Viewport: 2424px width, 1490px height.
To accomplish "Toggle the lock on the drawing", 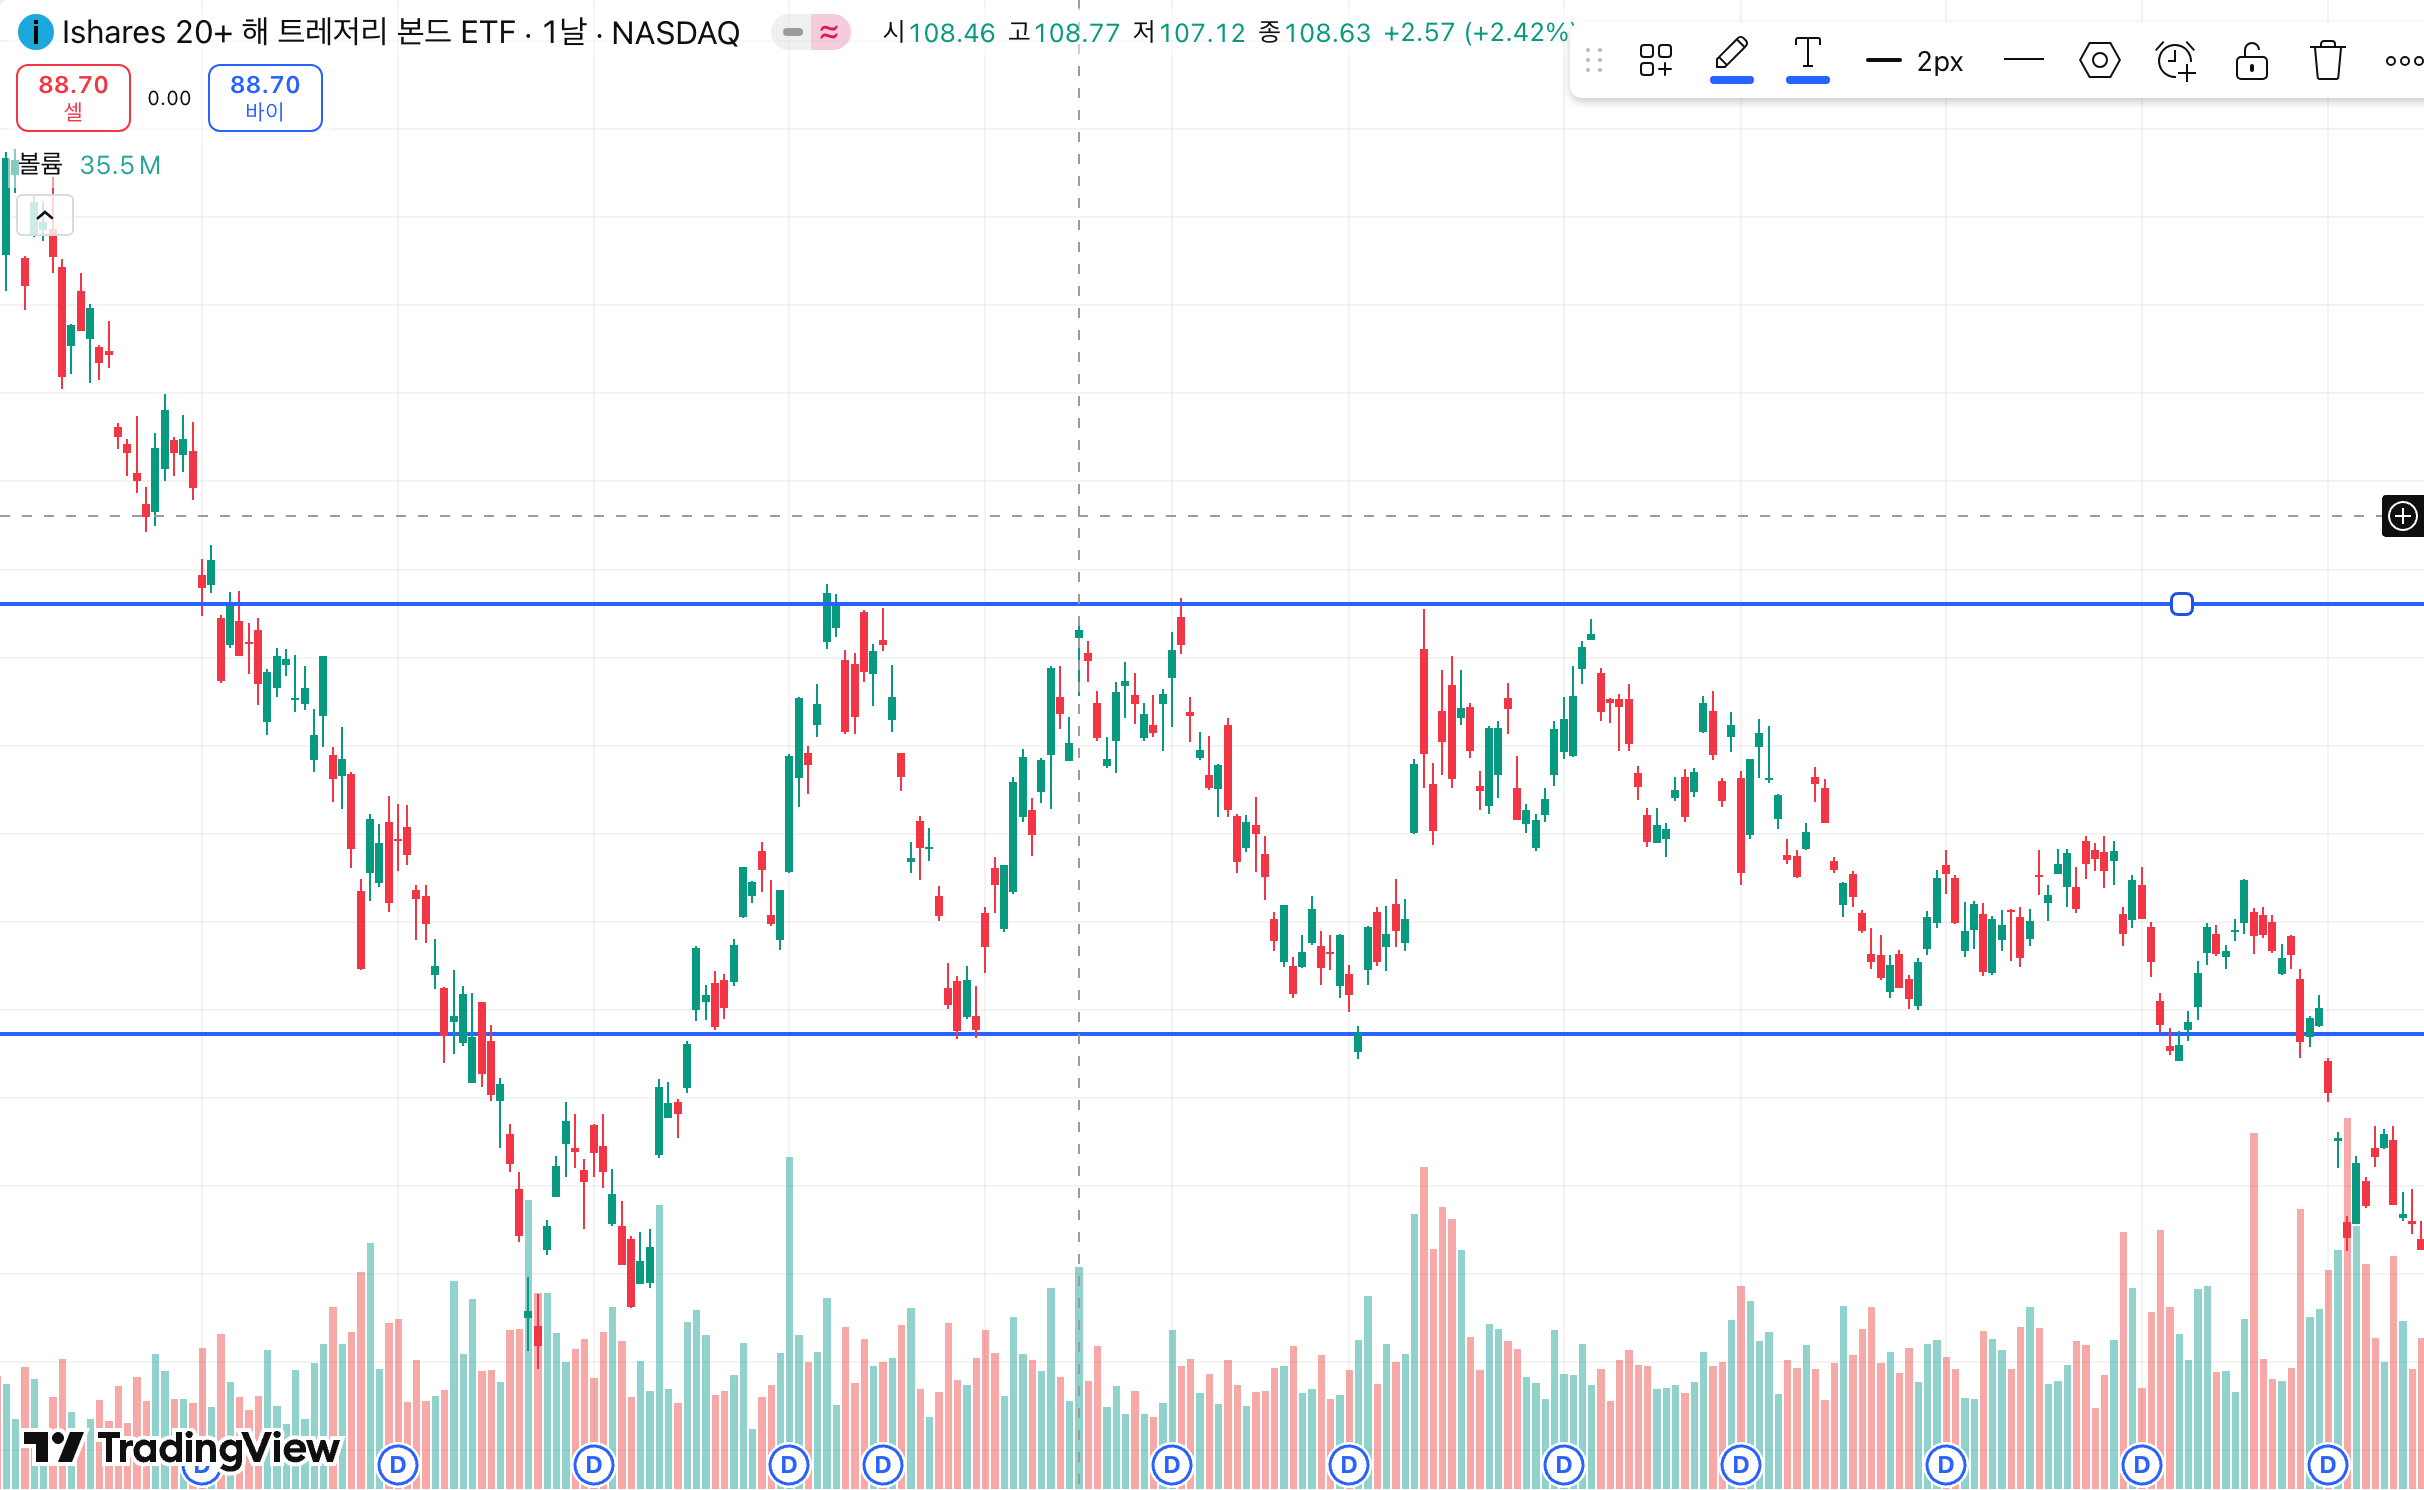I will [x=2251, y=61].
